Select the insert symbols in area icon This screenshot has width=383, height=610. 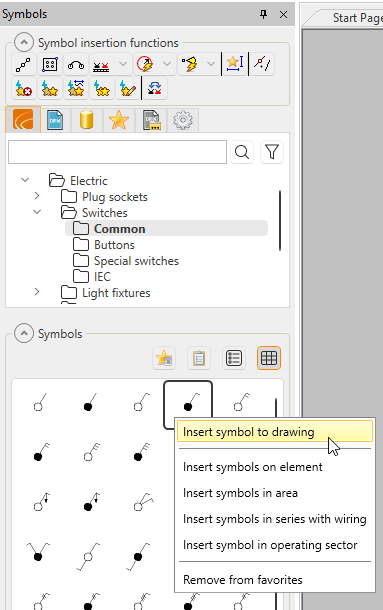click(x=50, y=64)
